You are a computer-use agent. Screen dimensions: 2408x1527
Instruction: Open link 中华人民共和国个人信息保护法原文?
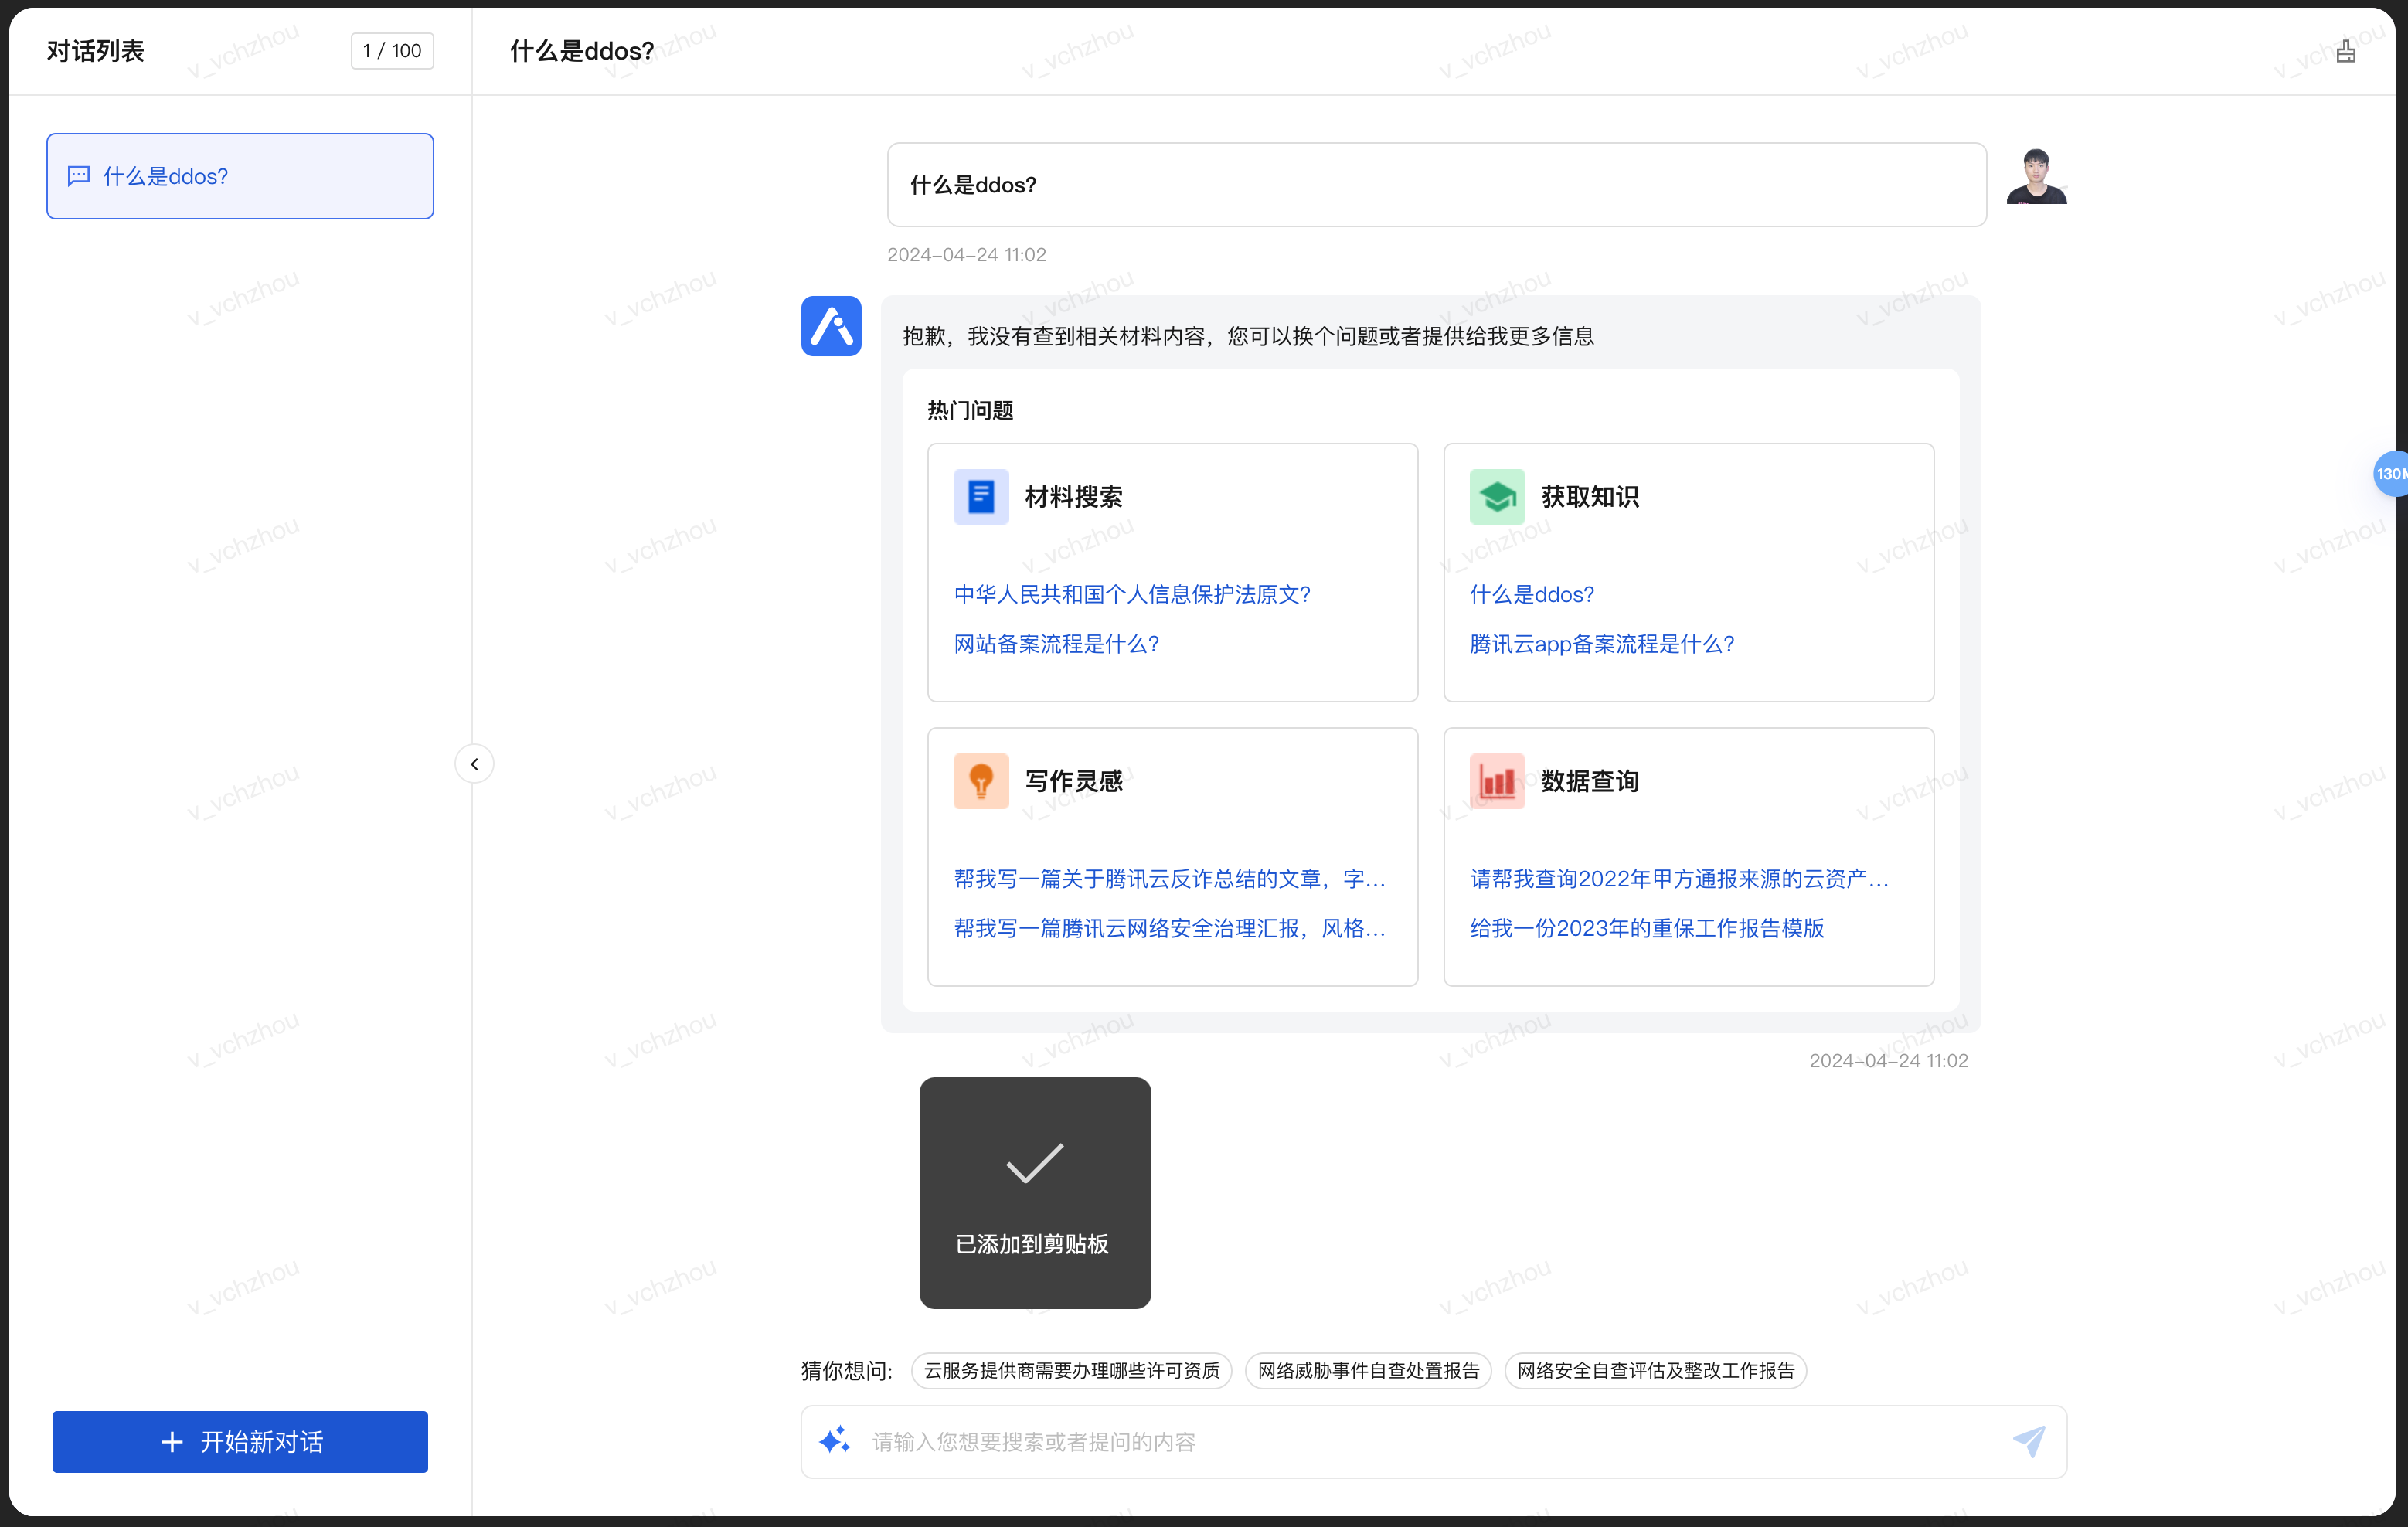(x=1132, y=594)
